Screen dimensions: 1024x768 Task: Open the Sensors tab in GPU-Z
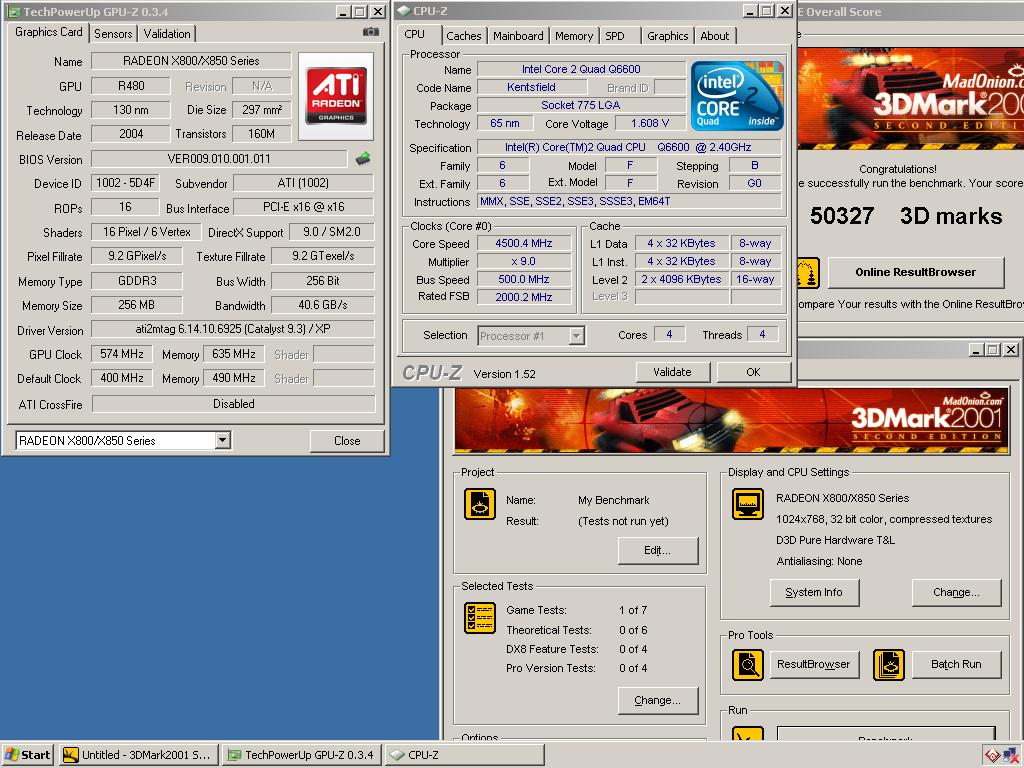pyautogui.click(x=113, y=34)
